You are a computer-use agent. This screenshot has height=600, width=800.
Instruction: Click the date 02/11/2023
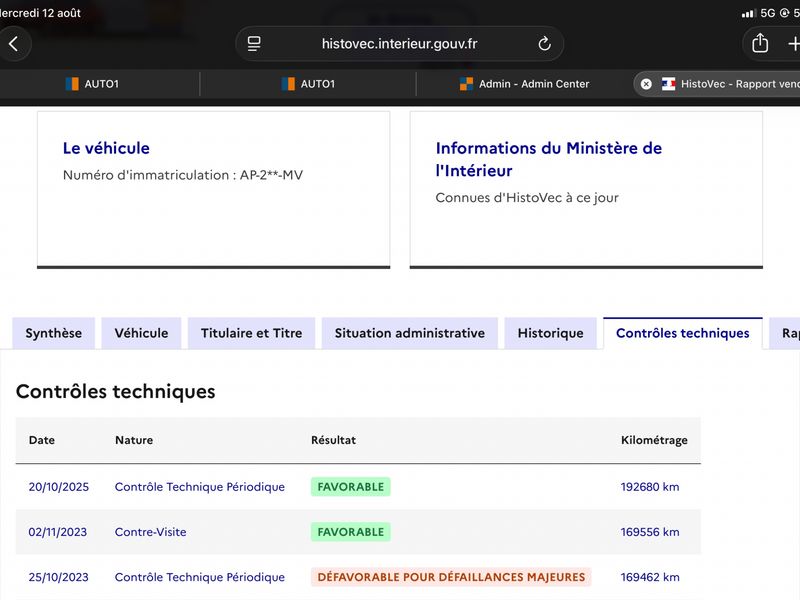point(58,532)
